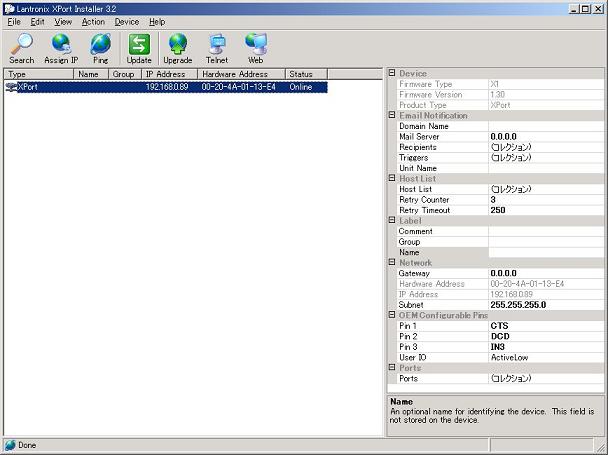
Task: Click the XPort device icon in list
Action: [x=11, y=87]
